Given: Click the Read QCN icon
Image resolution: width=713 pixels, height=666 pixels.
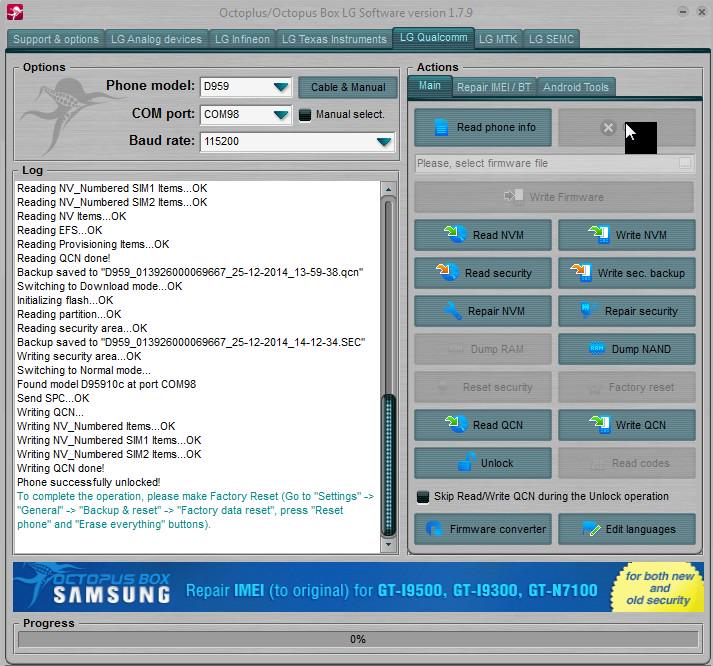Looking at the screenshot, I should pos(456,424).
